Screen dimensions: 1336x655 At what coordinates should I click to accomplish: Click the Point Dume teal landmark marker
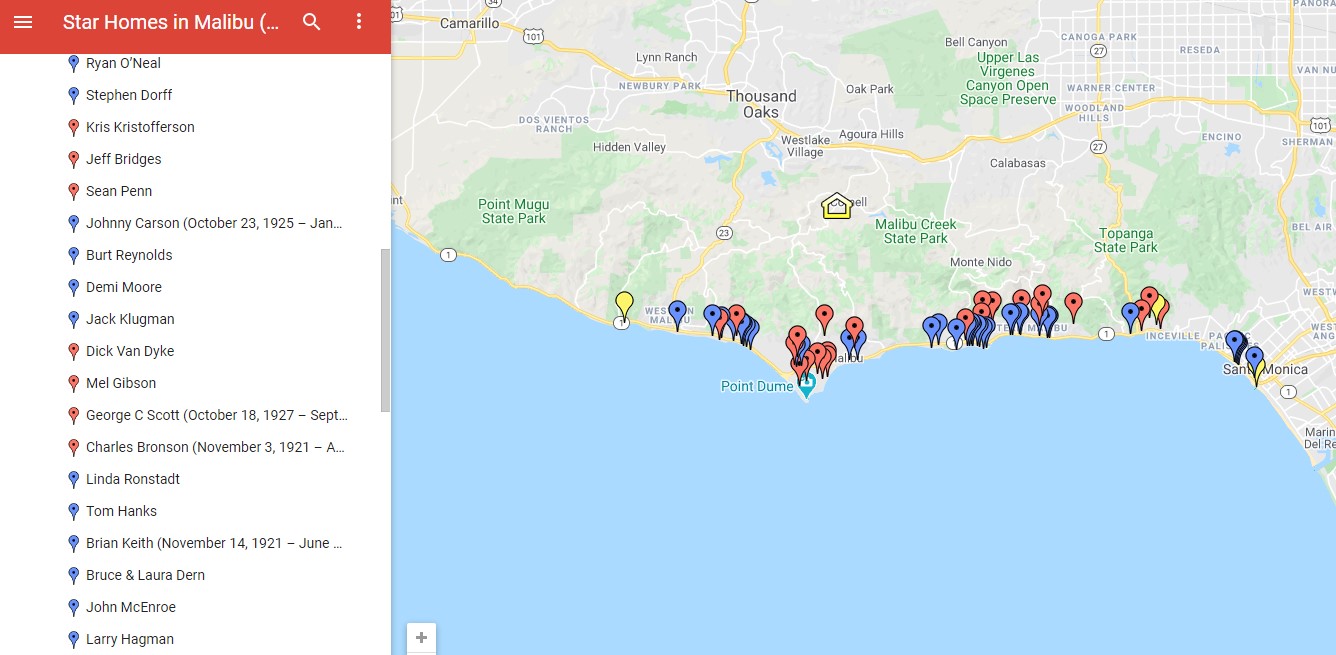point(808,386)
